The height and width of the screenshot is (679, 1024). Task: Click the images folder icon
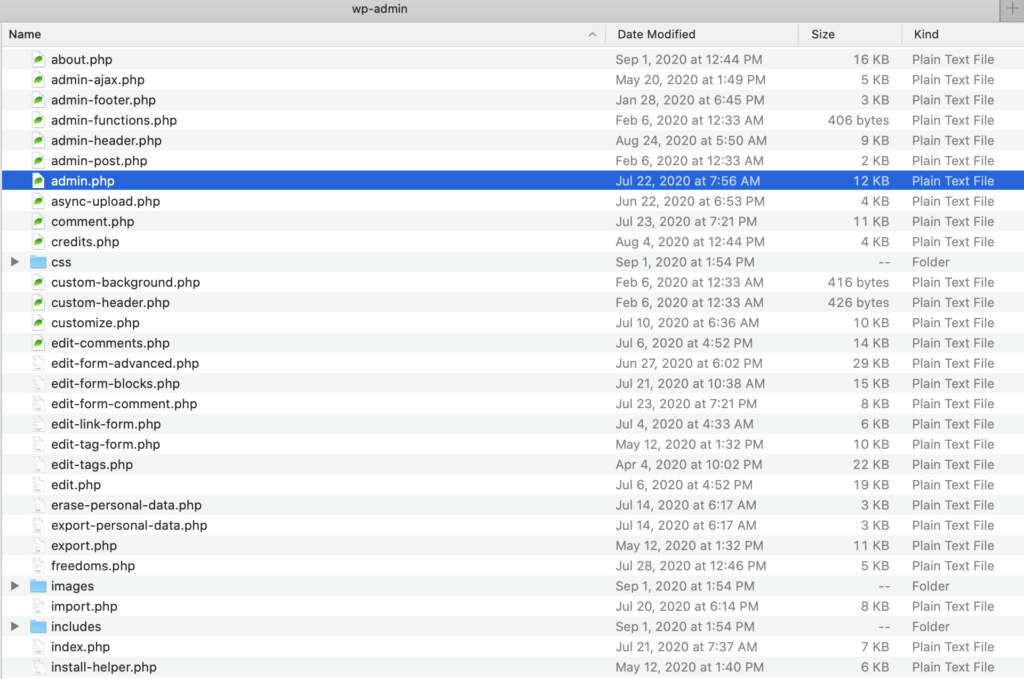pyautogui.click(x=39, y=586)
